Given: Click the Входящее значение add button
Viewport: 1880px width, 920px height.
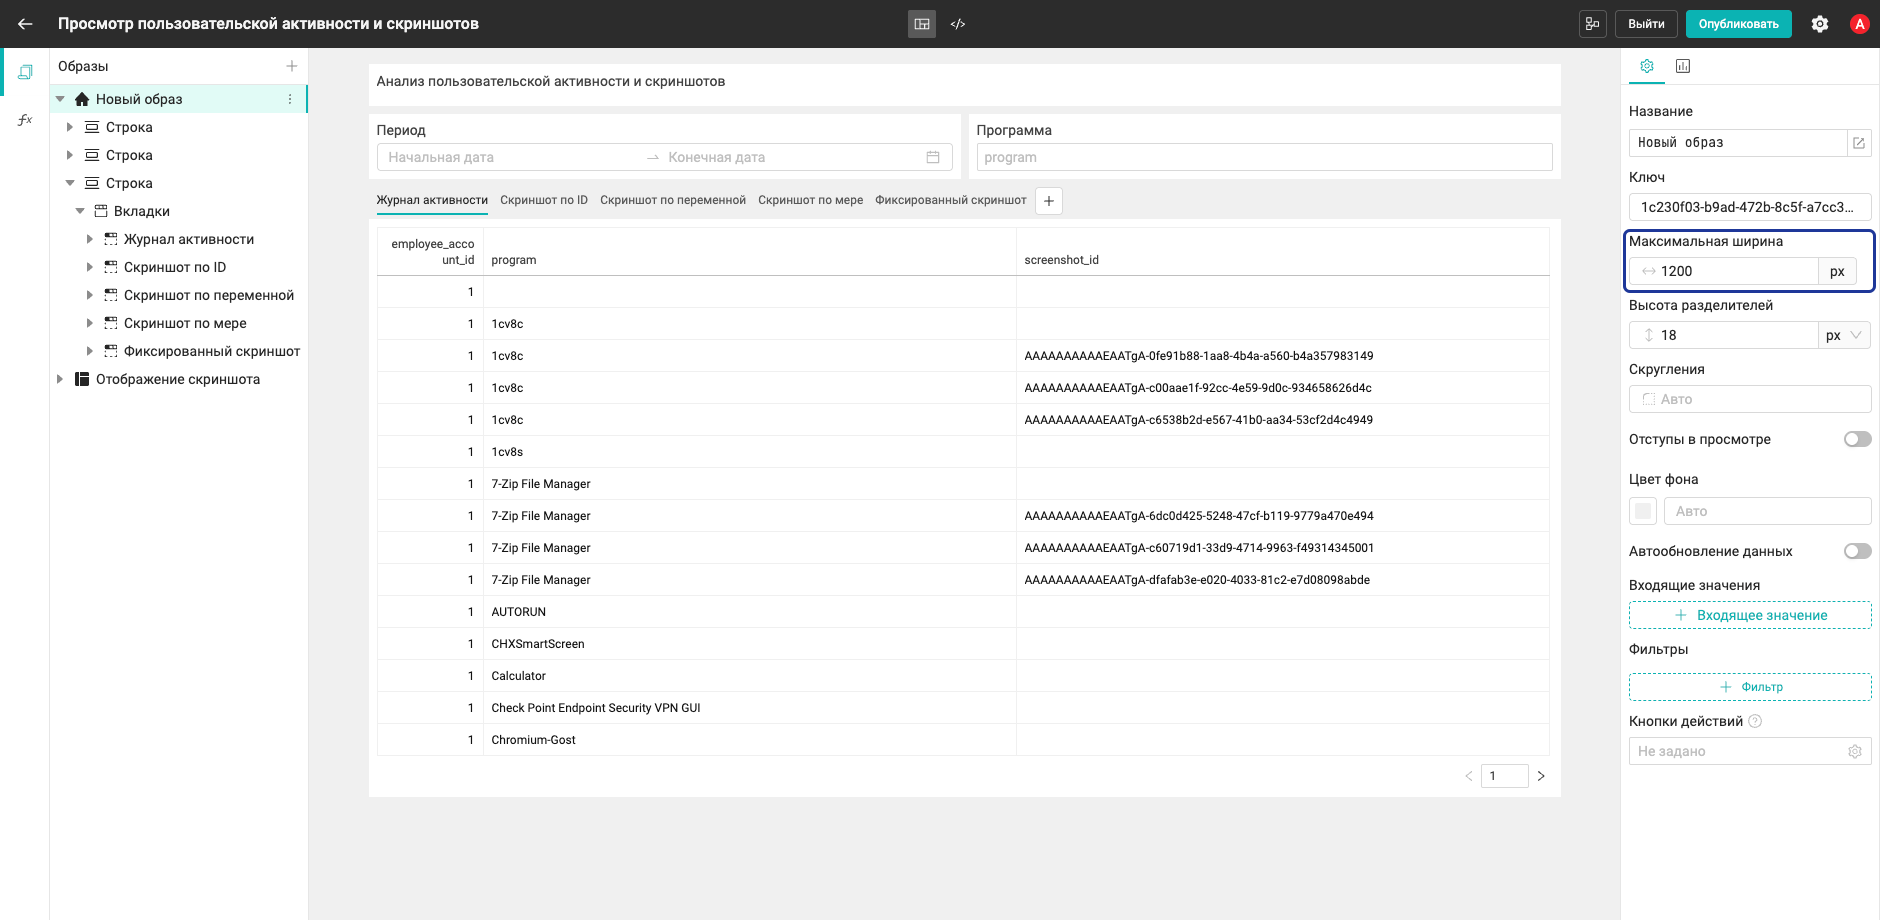Looking at the screenshot, I should [x=1750, y=615].
